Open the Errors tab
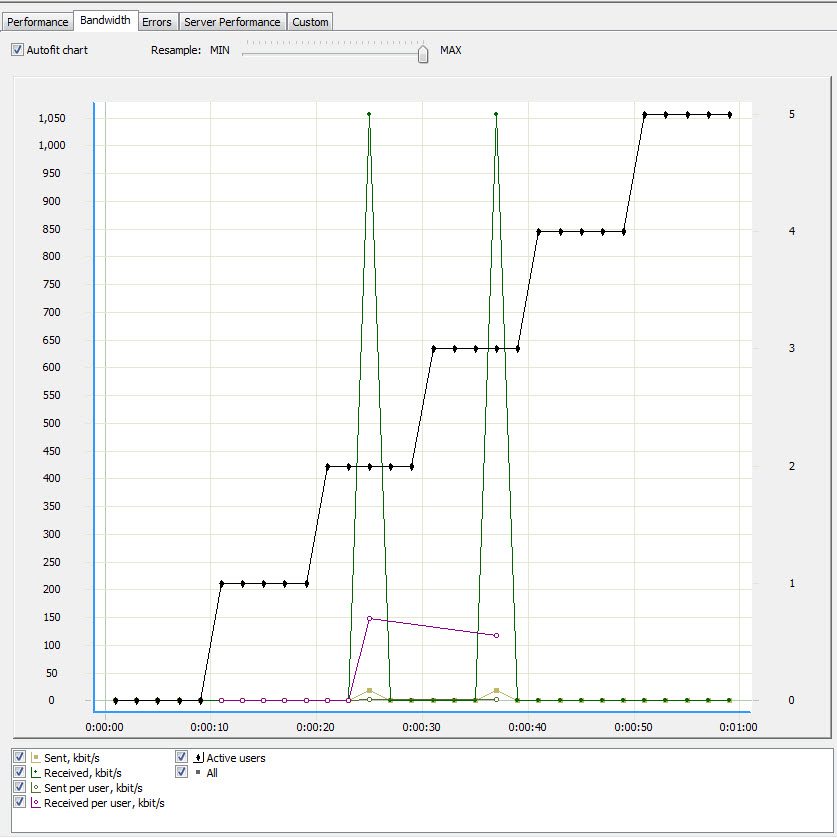837x838 pixels. 157,22
